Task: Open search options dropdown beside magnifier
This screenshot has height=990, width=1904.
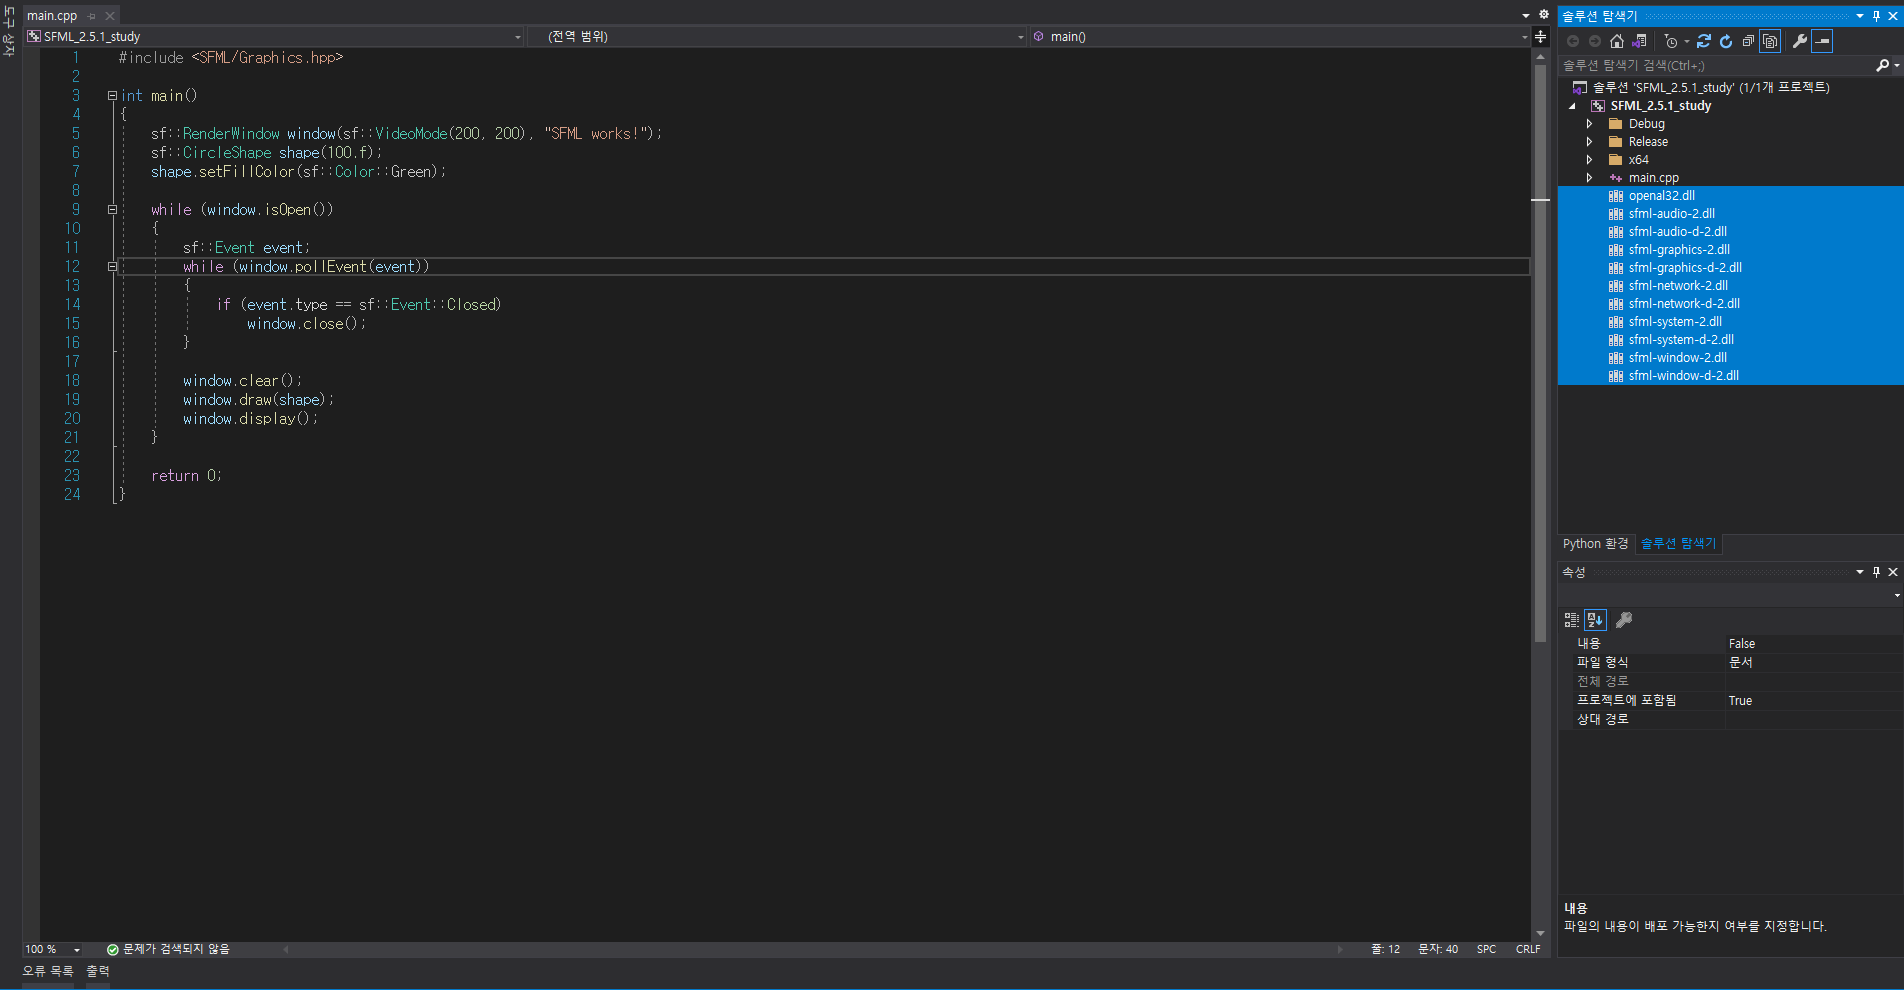Action: click(x=1896, y=66)
